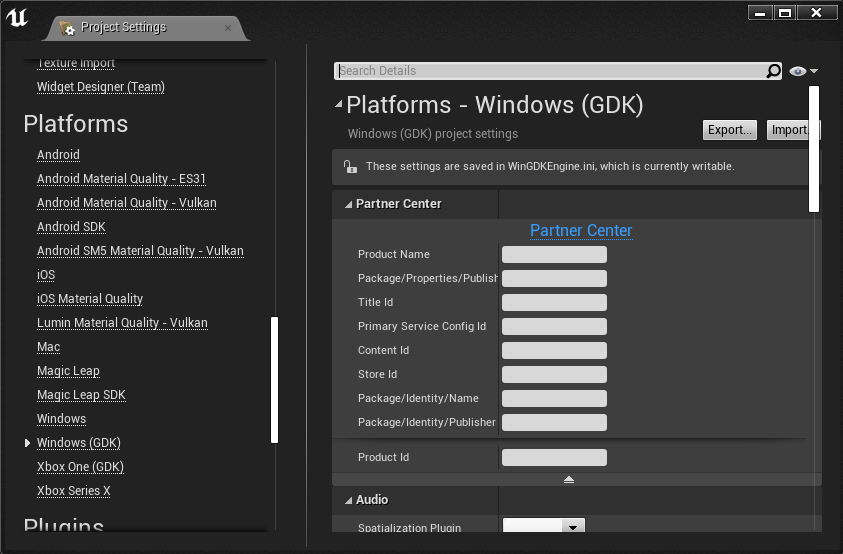Close the Project Settings window
843x554 pixels.
click(817, 13)
